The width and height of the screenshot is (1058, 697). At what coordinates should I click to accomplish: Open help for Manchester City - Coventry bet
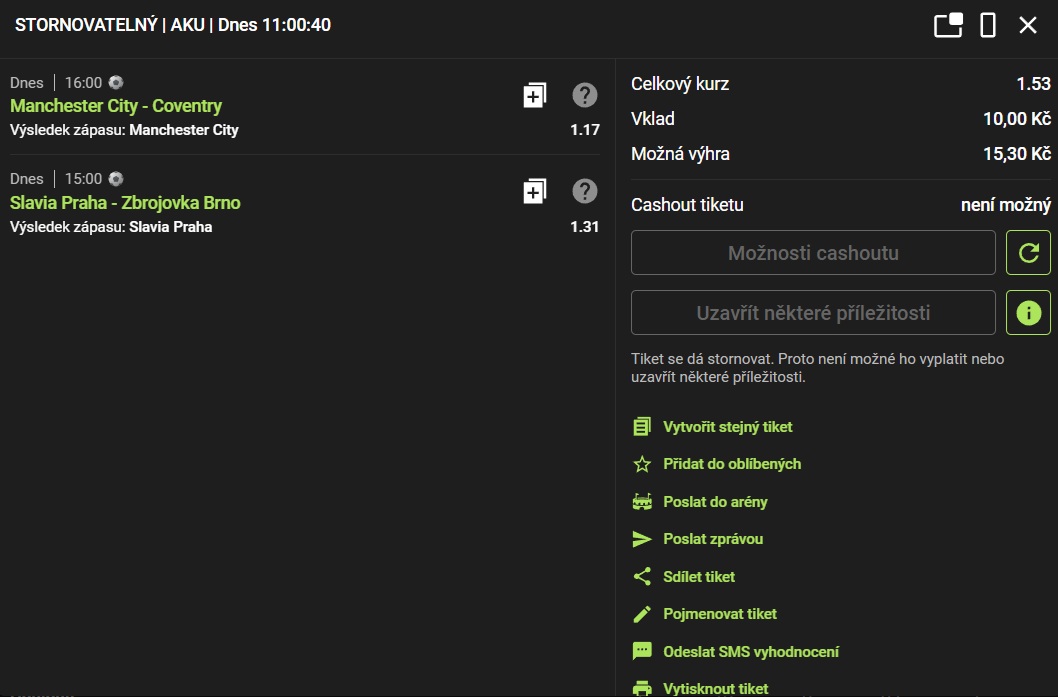[584, 95]
